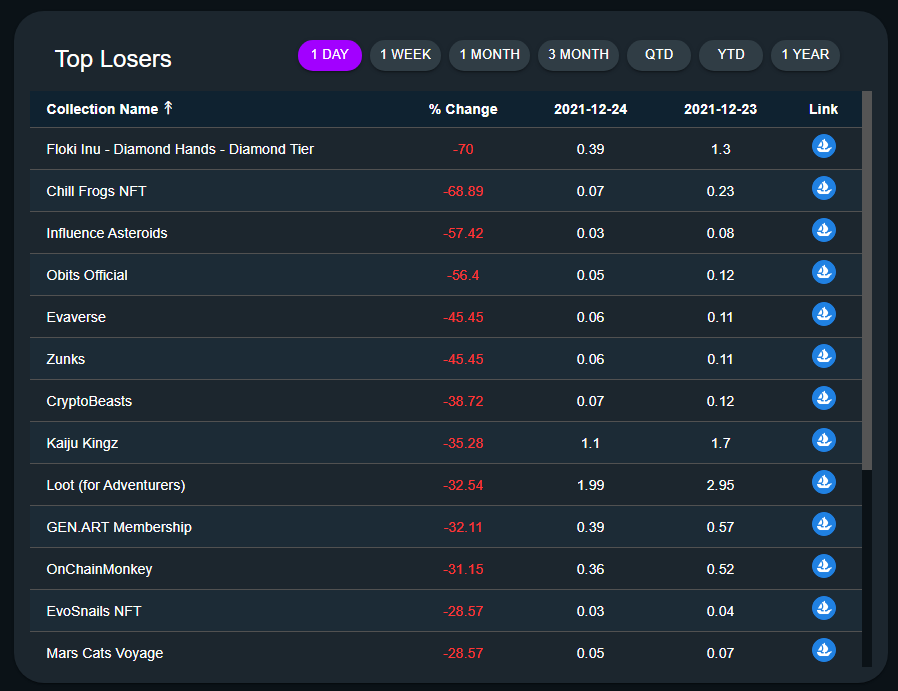Open OpenSea link for Mars Cats Voyage
898x691 pixels.
pyautogui.click(x=824, y=650)
